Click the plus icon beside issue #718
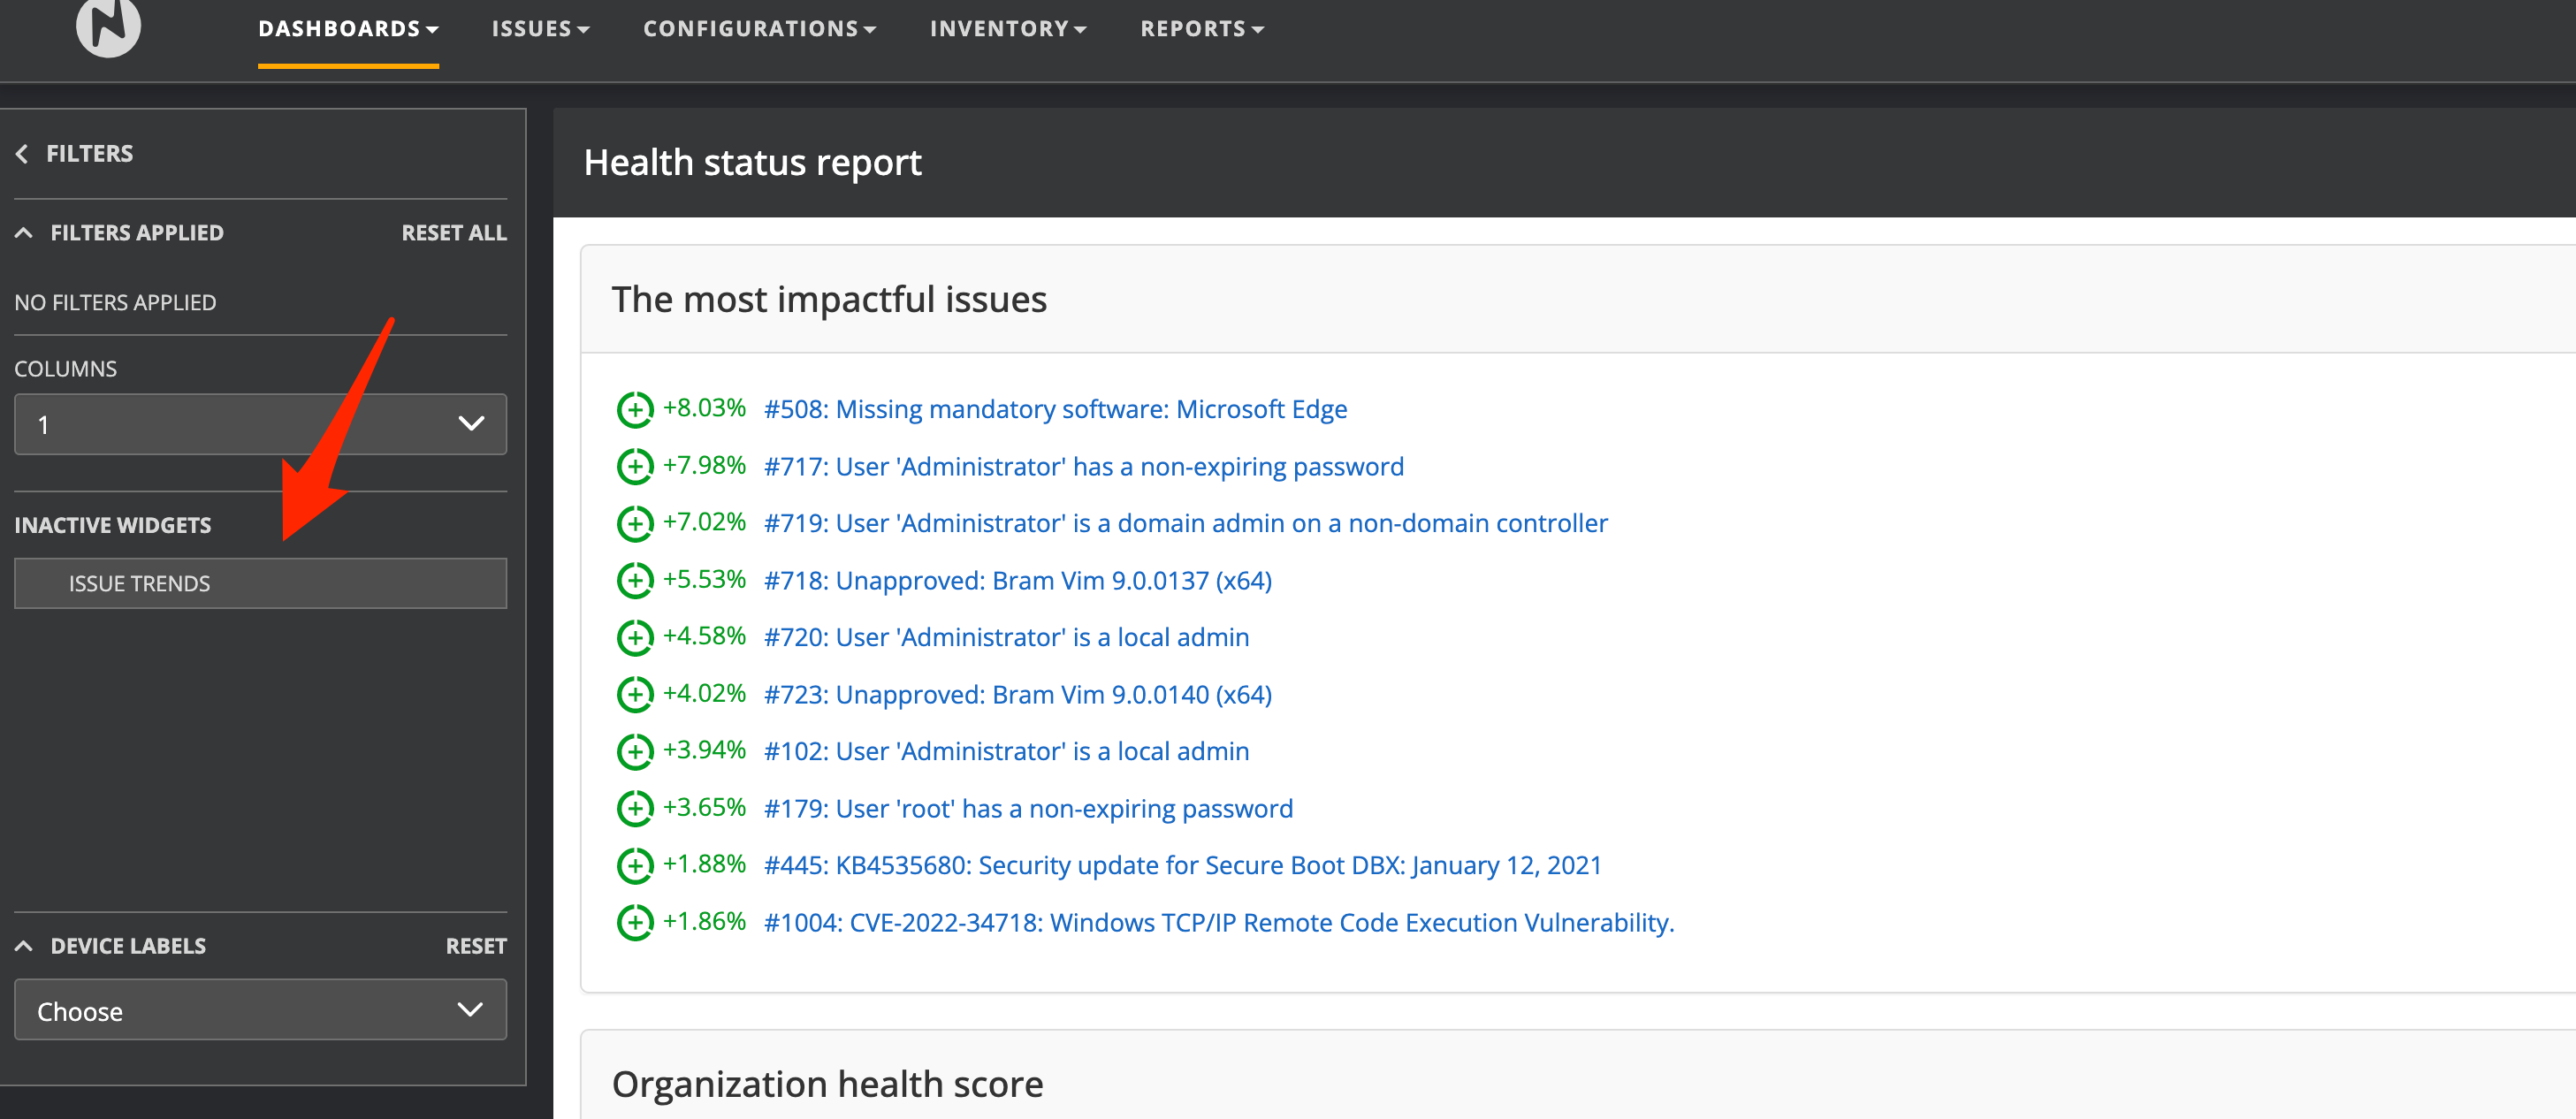Viewport: 2576px width, 1119px height. [x=634, y=580]
